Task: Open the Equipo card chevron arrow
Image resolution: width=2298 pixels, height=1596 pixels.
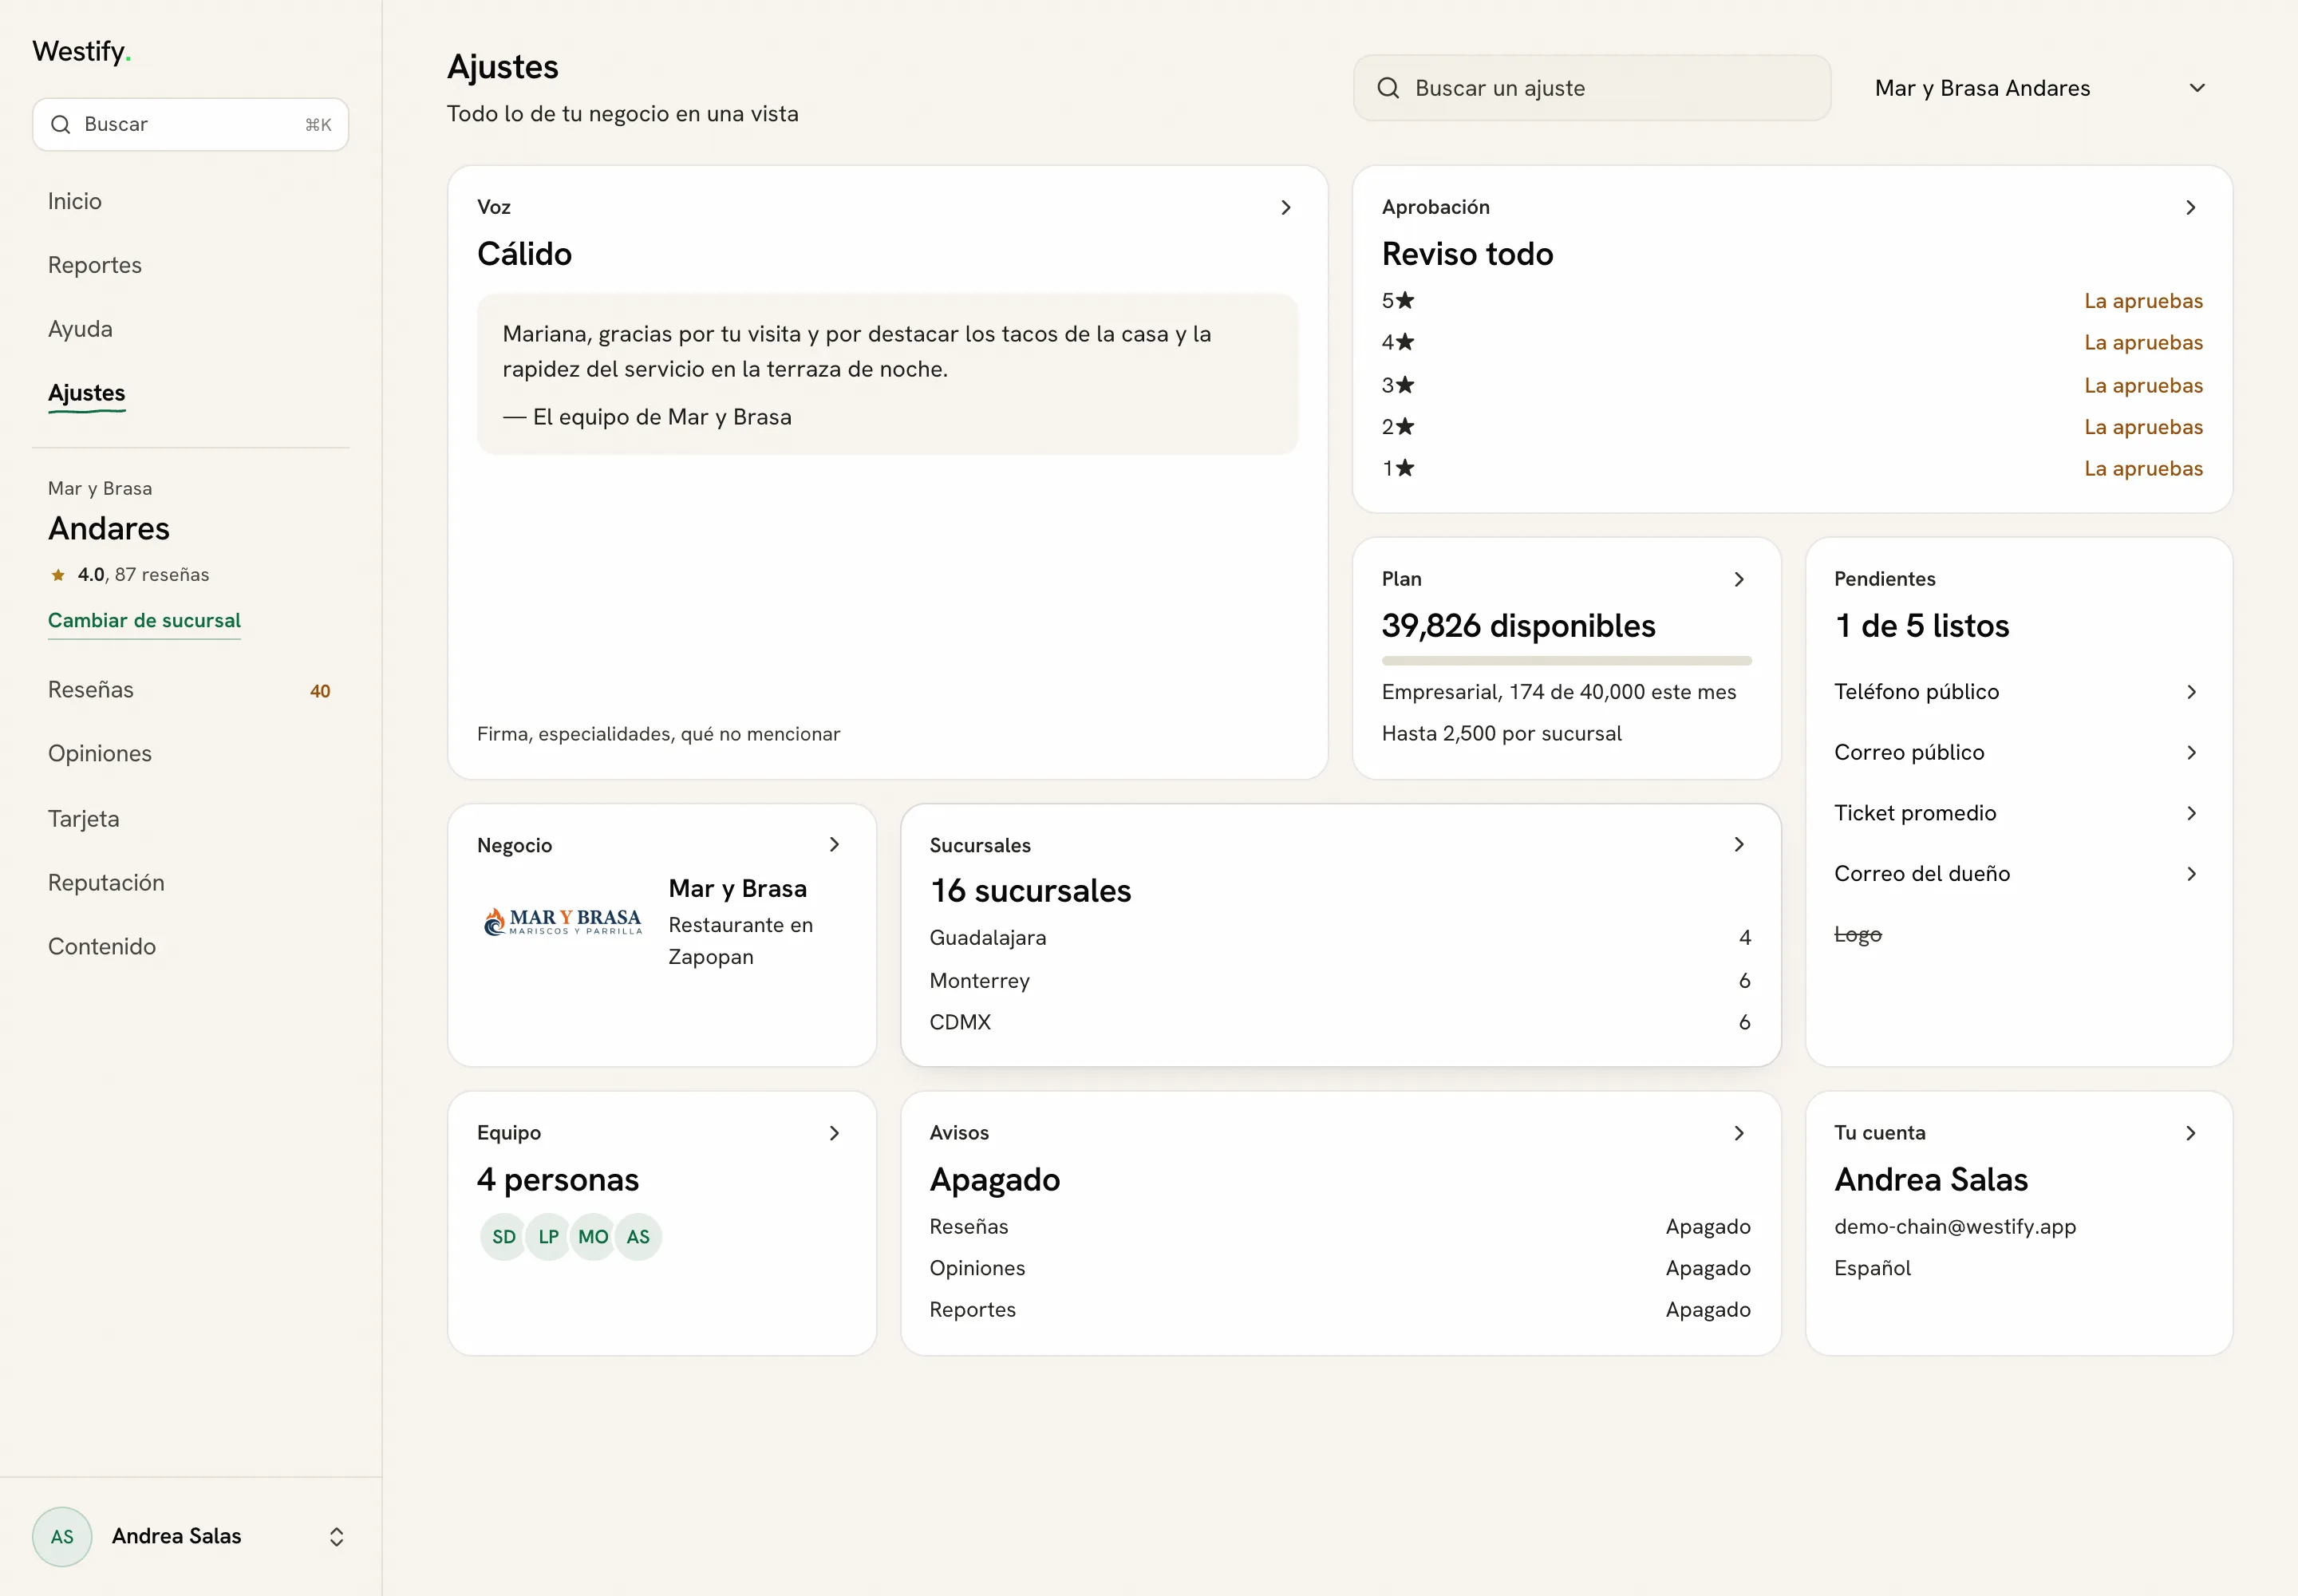Action: 834,1133
